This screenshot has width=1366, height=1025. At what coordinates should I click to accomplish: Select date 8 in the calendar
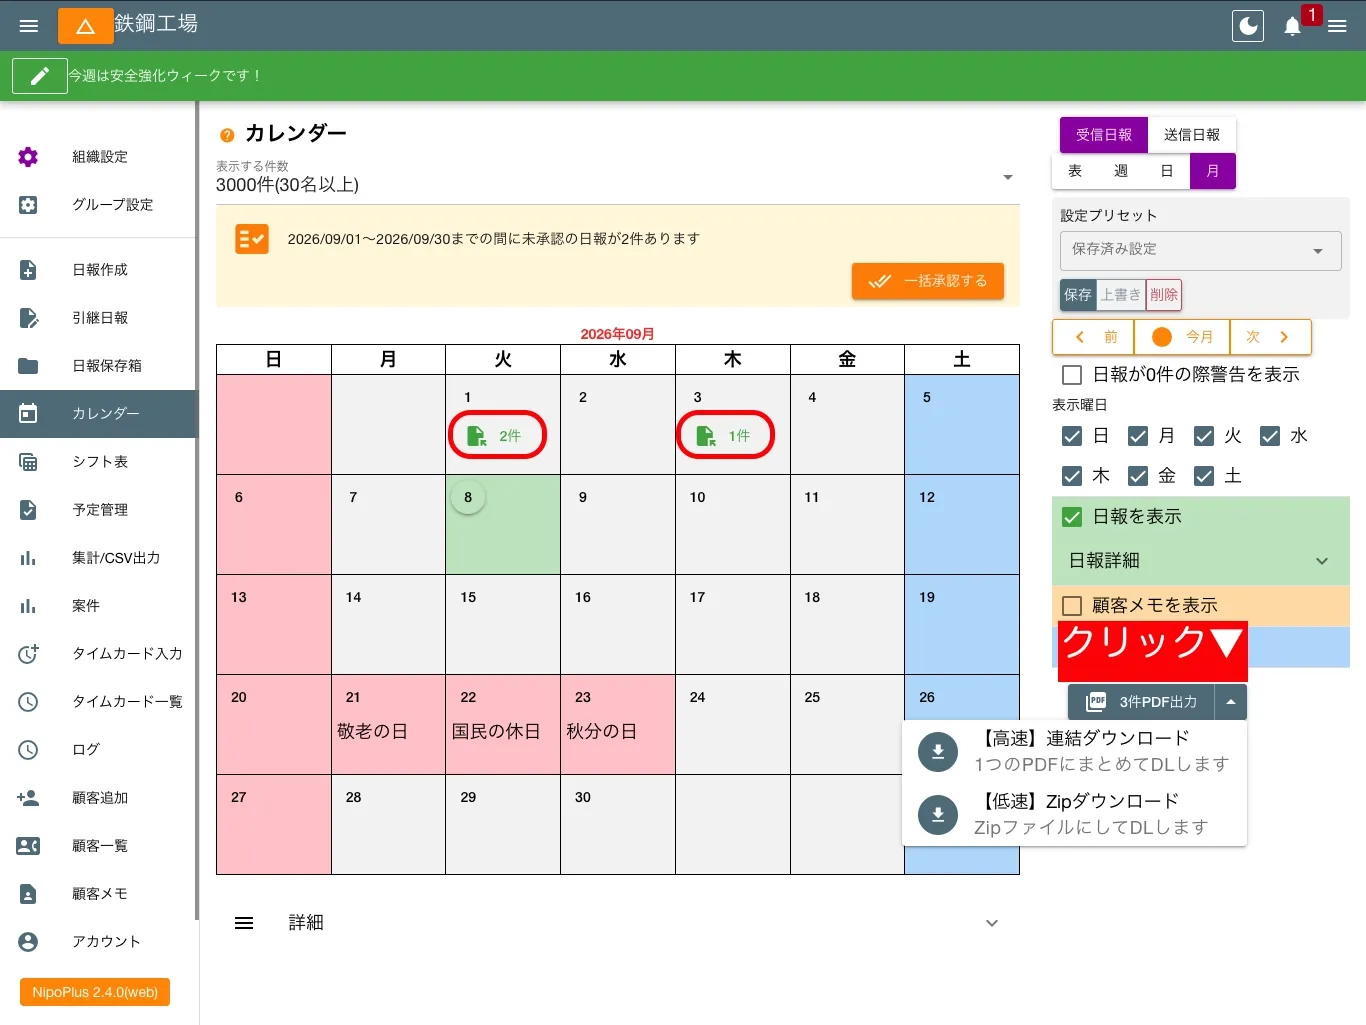click(468, 497)
